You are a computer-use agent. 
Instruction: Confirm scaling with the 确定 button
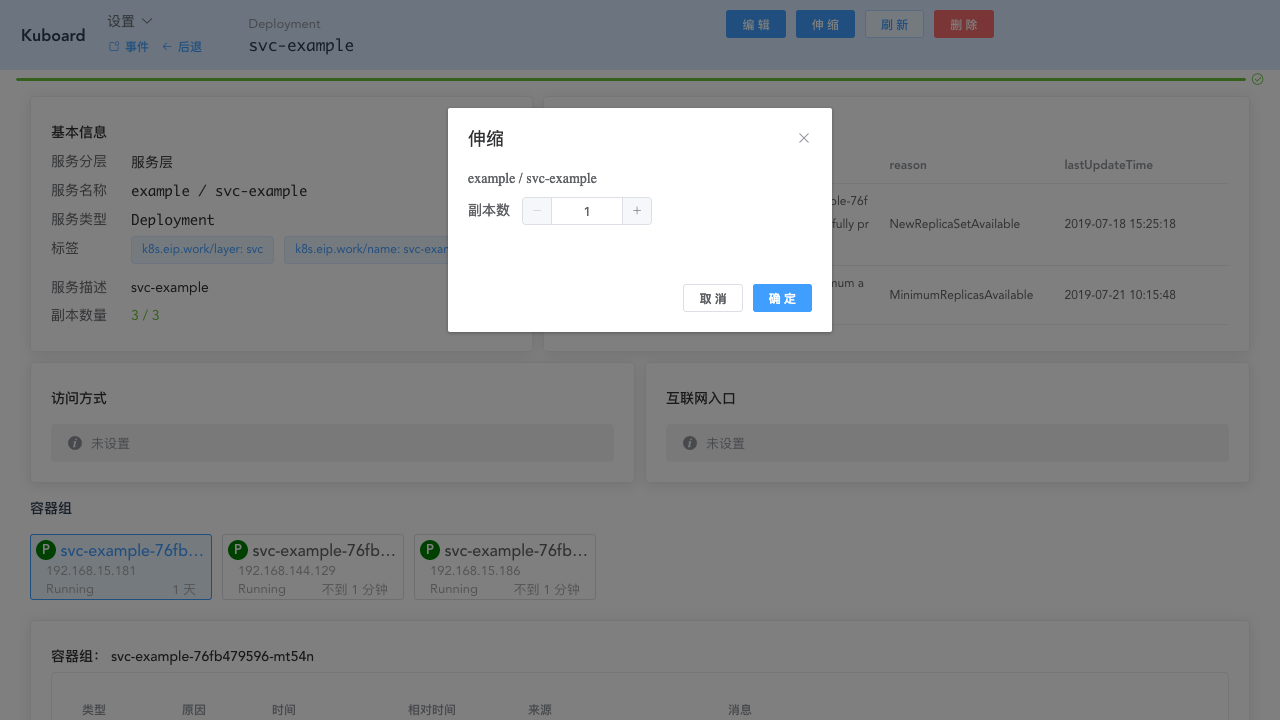pyautogui.click(x=782, y=298)
